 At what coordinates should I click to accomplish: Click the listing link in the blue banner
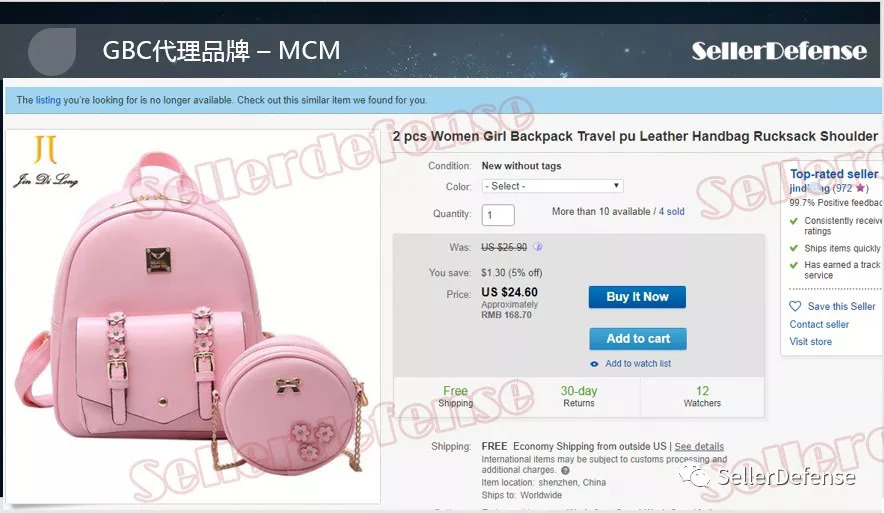click(x=48, y=100)
